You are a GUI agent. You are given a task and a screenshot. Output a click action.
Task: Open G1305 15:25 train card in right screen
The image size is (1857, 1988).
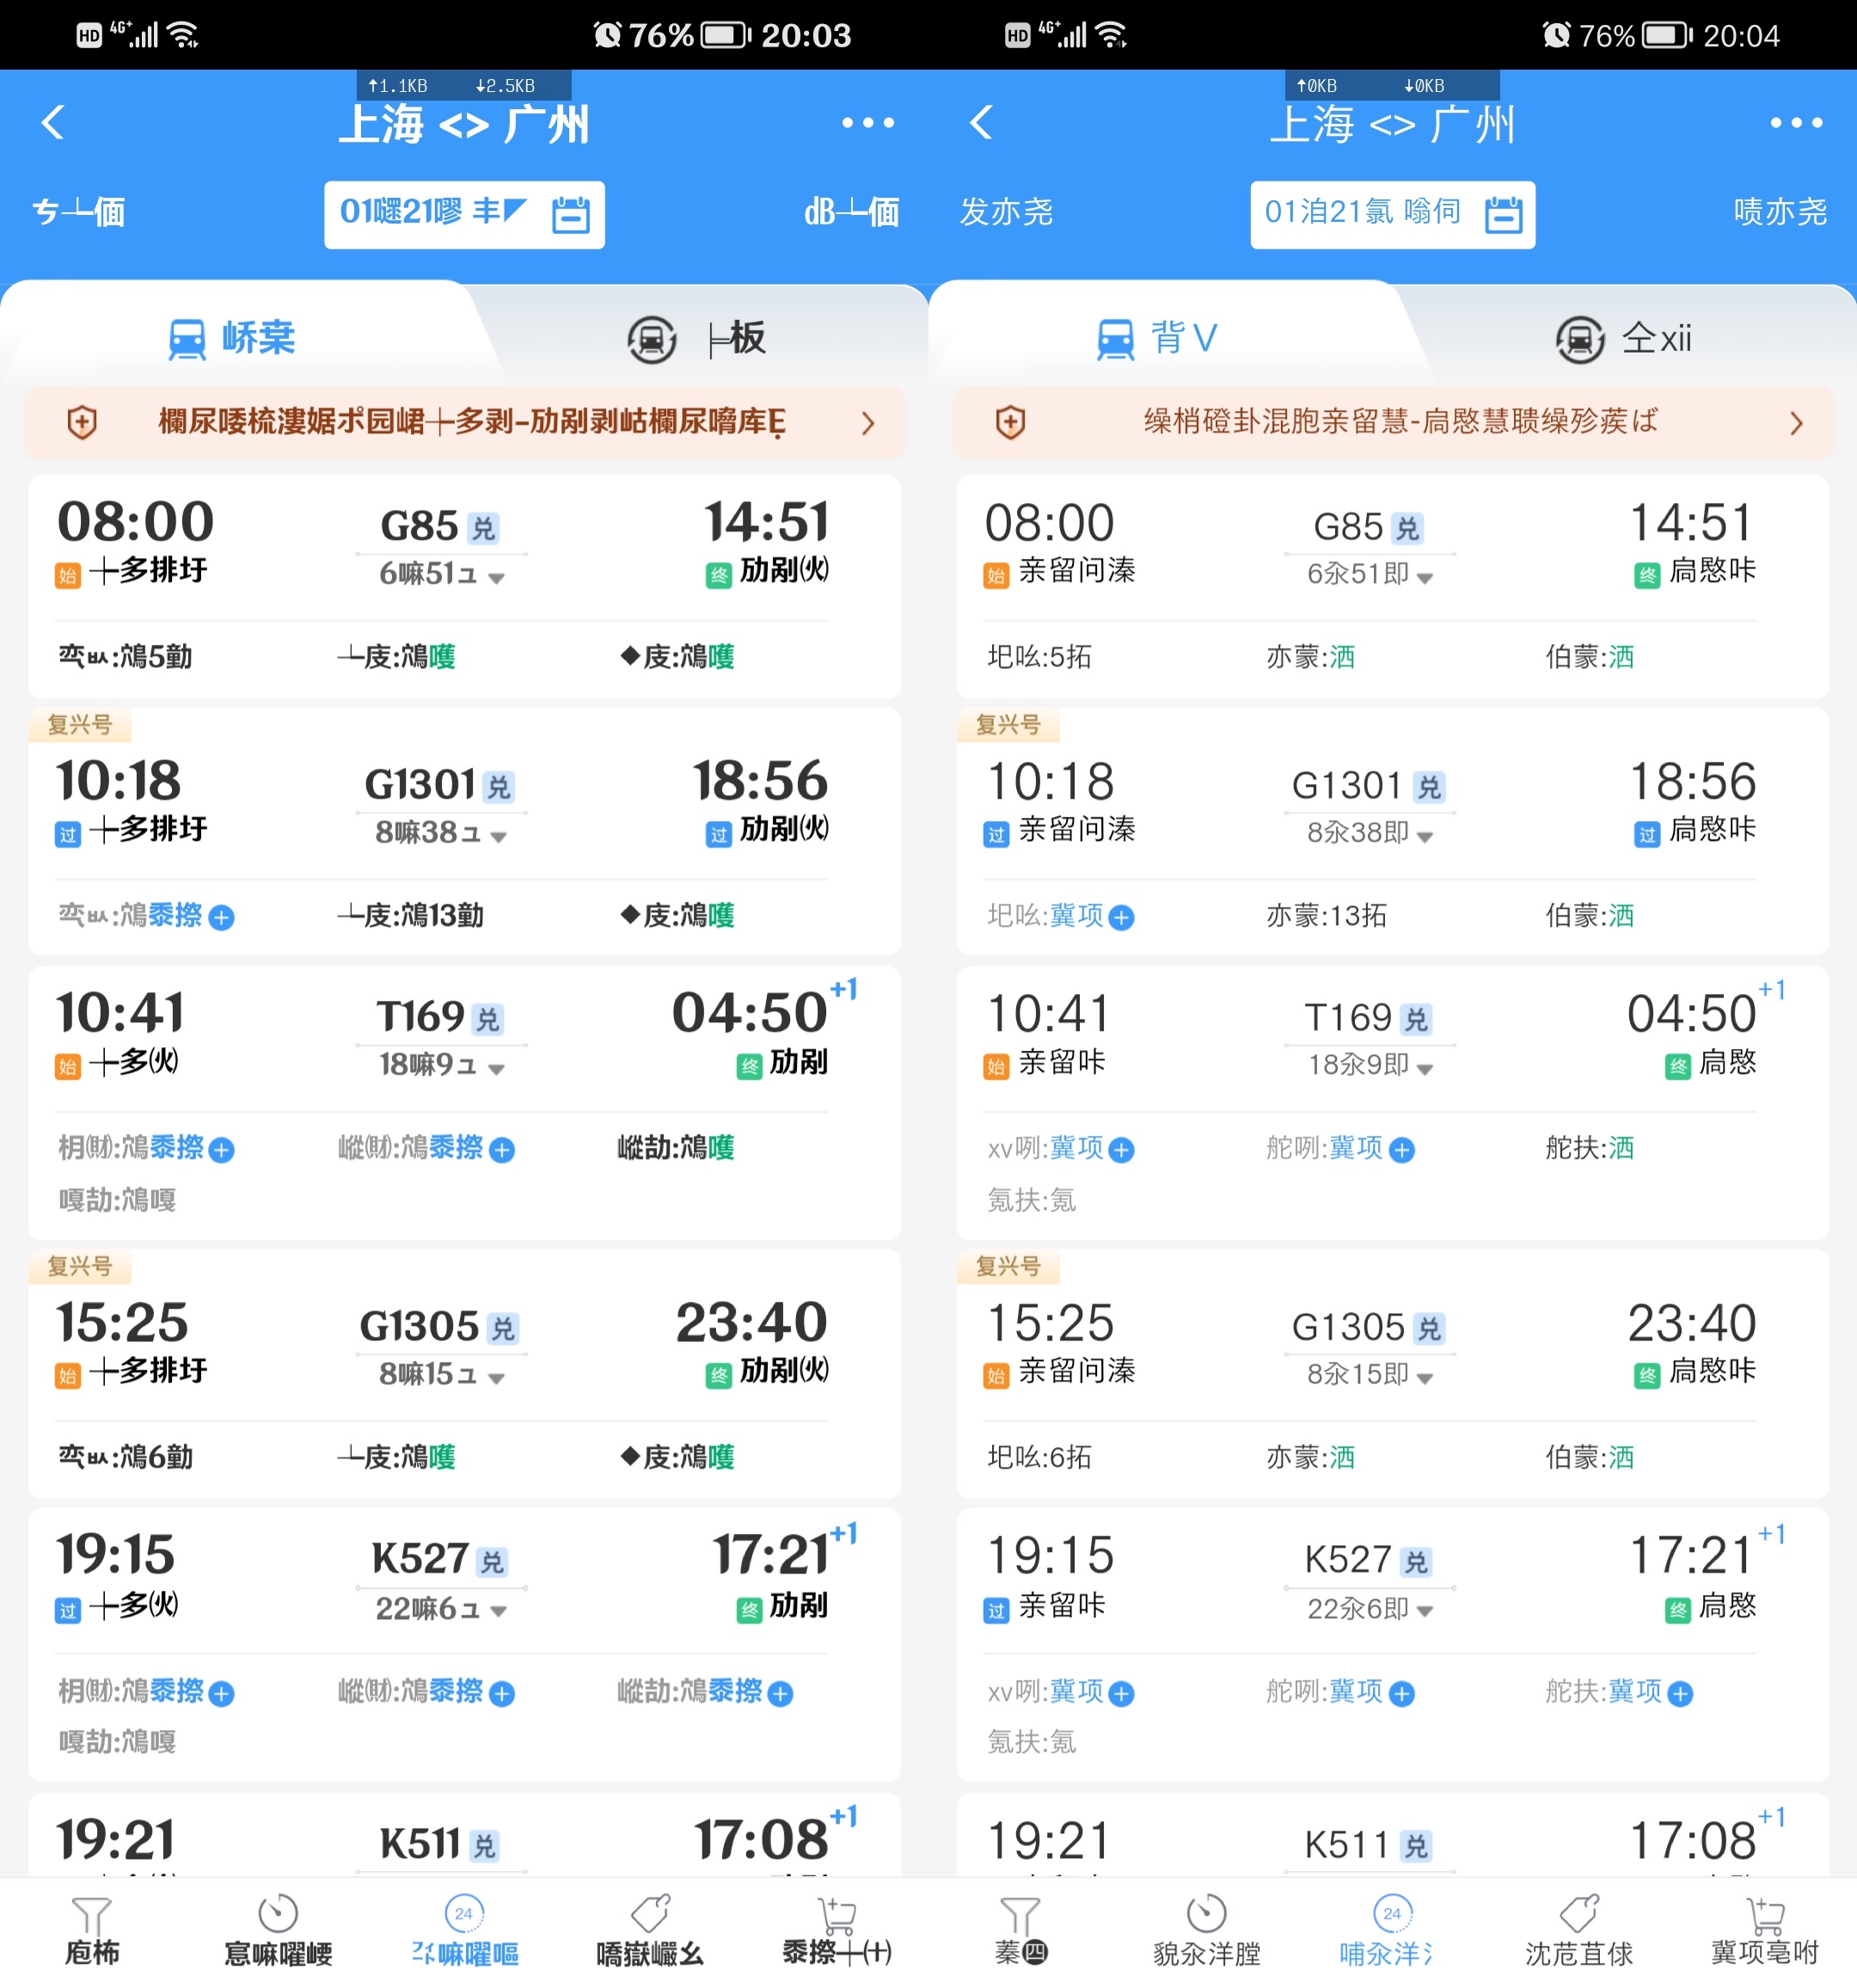pyautogui.click(x=1392, y=1373)
